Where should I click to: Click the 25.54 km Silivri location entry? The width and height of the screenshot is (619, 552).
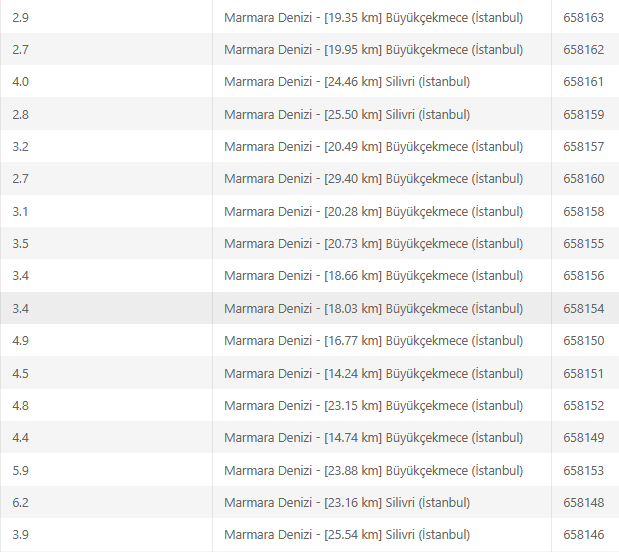coord(347,535)
